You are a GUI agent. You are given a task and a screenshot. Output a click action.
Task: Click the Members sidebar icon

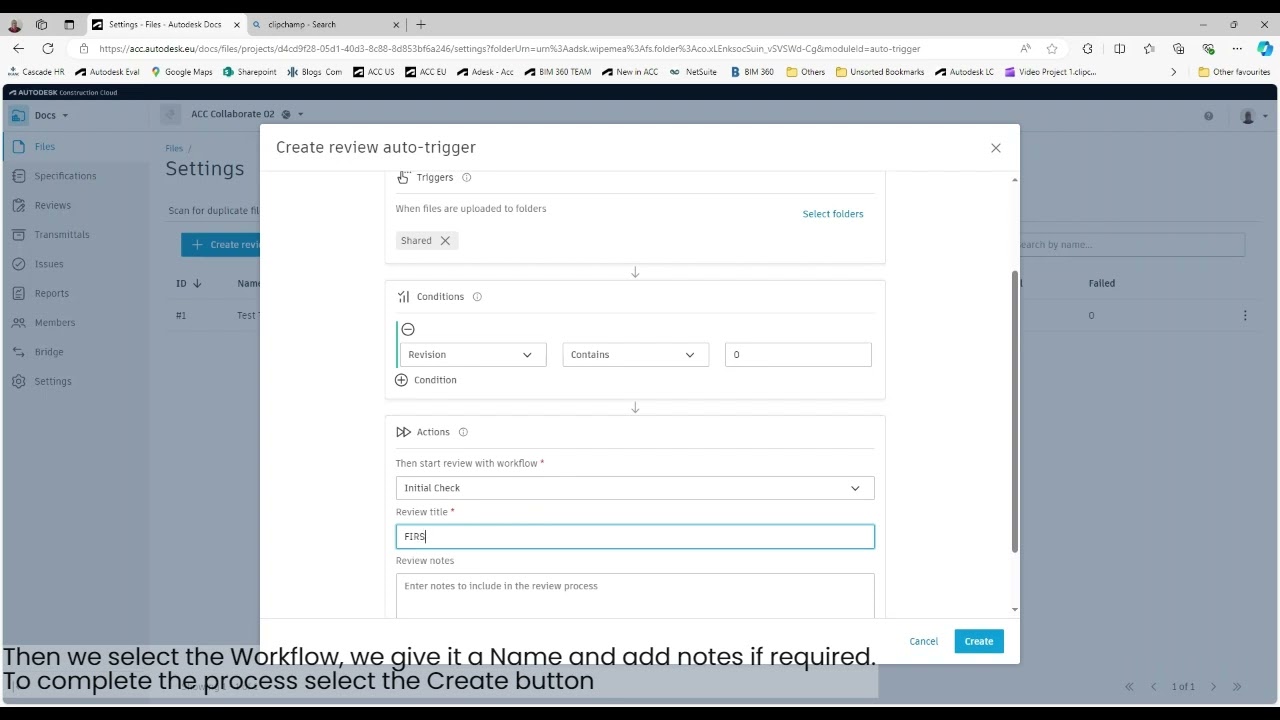[x=18, y=323]
